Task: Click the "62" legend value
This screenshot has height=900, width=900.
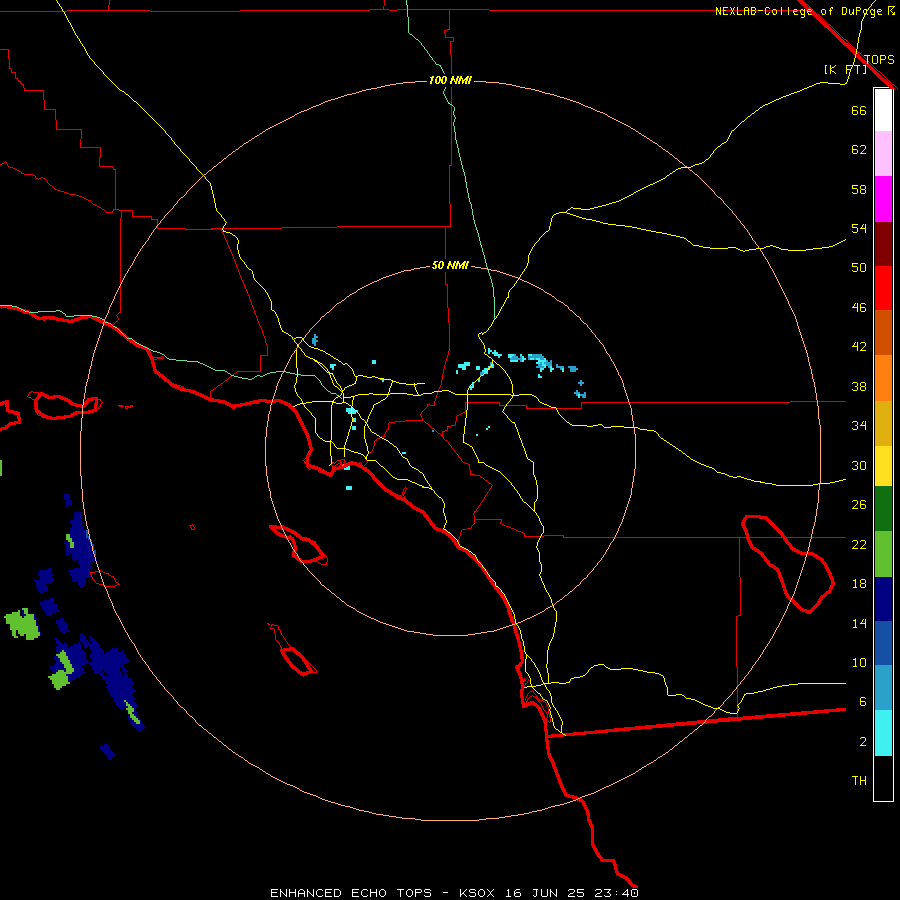Action: coord(859,150)
